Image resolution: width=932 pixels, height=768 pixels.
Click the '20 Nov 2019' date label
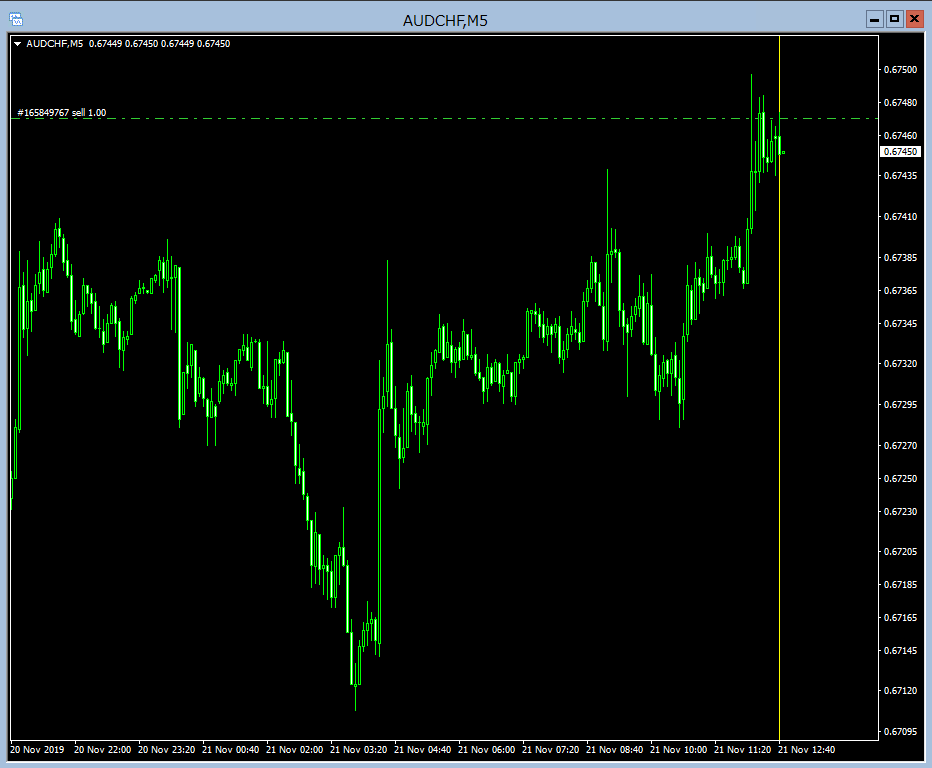pyautogui.click(x=37, y=750)
